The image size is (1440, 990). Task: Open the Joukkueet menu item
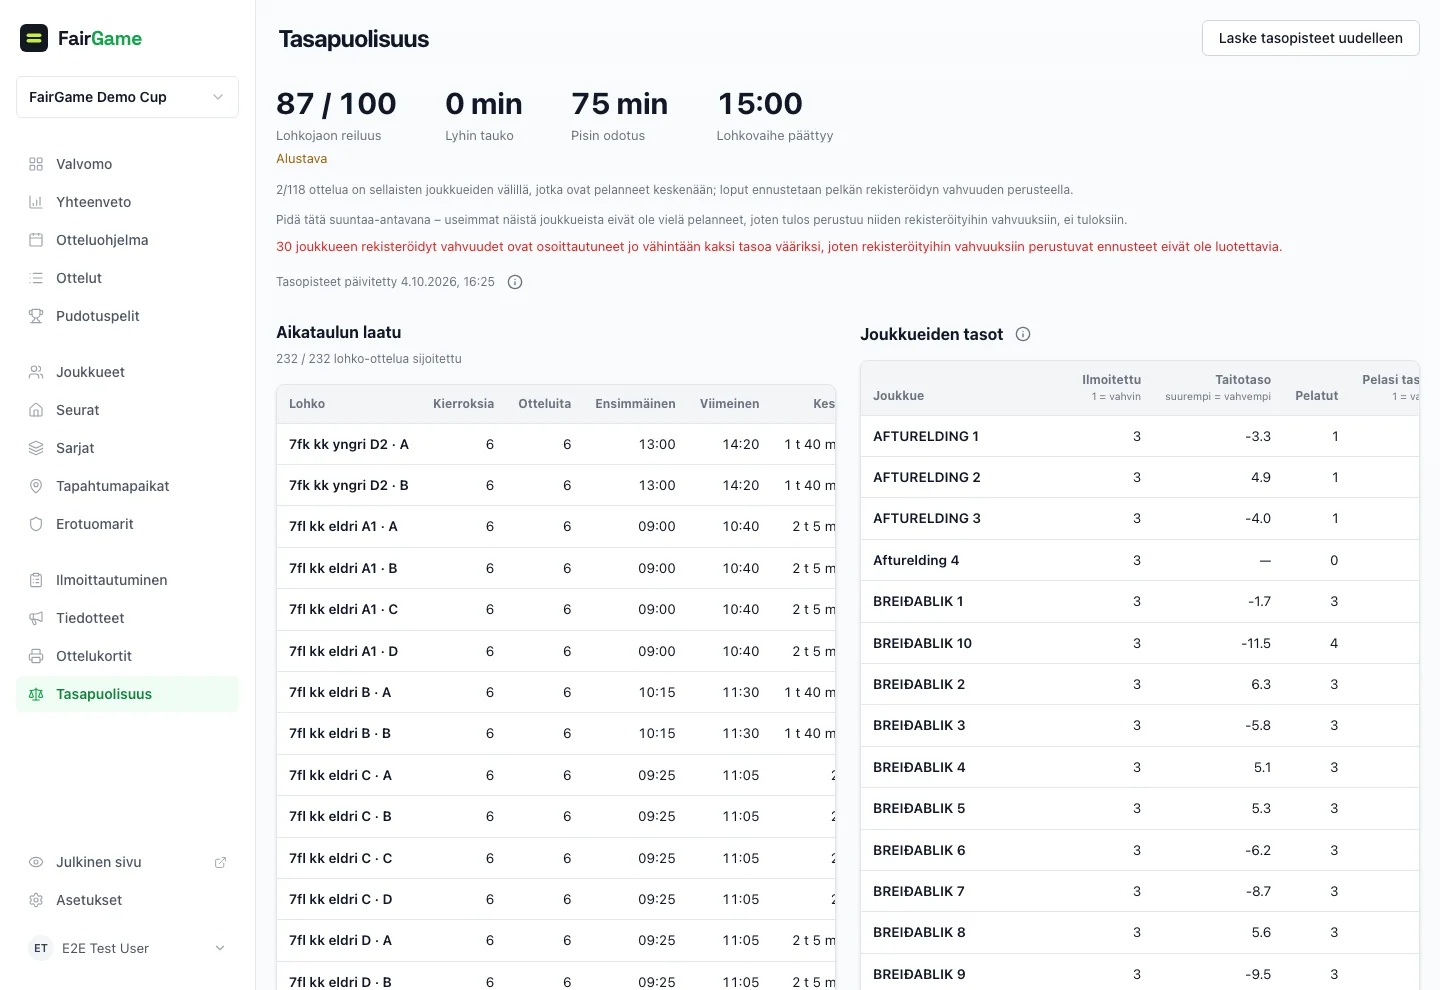tap(127, 372)
